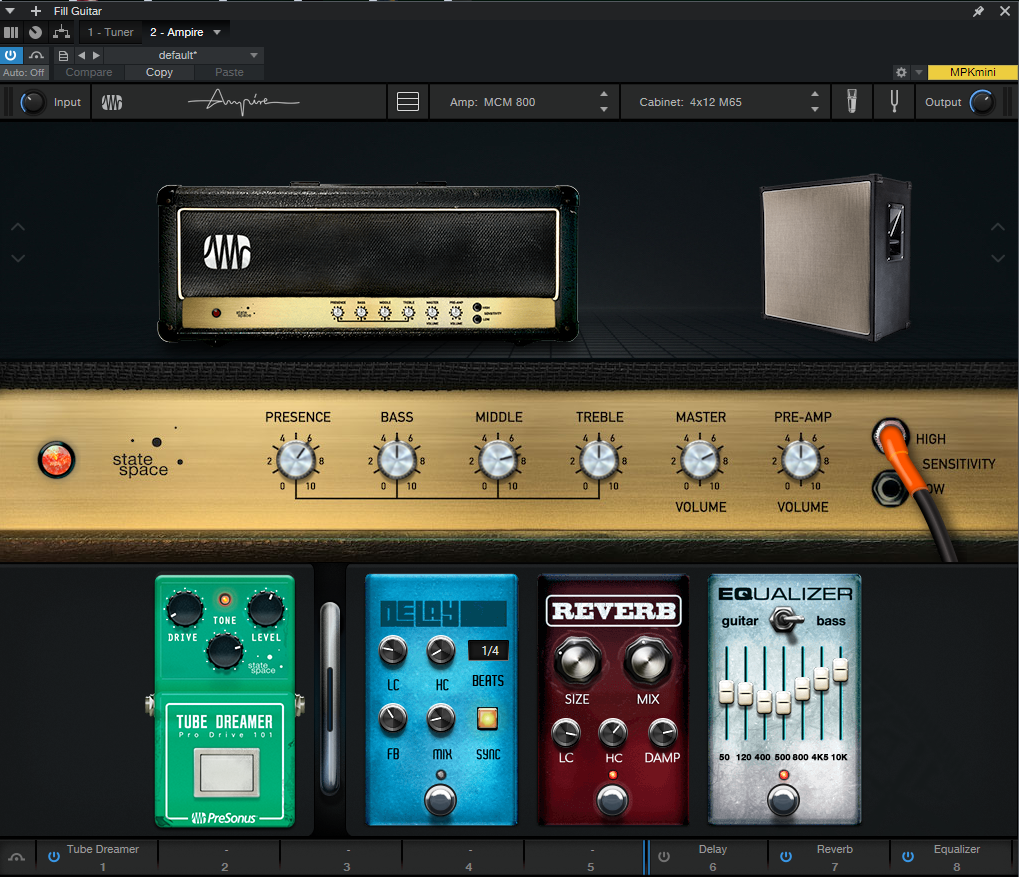The width and height of the screenshot is (1019, 877).
Task: Click the routing view icon
Action: click(x=36, y=32)
